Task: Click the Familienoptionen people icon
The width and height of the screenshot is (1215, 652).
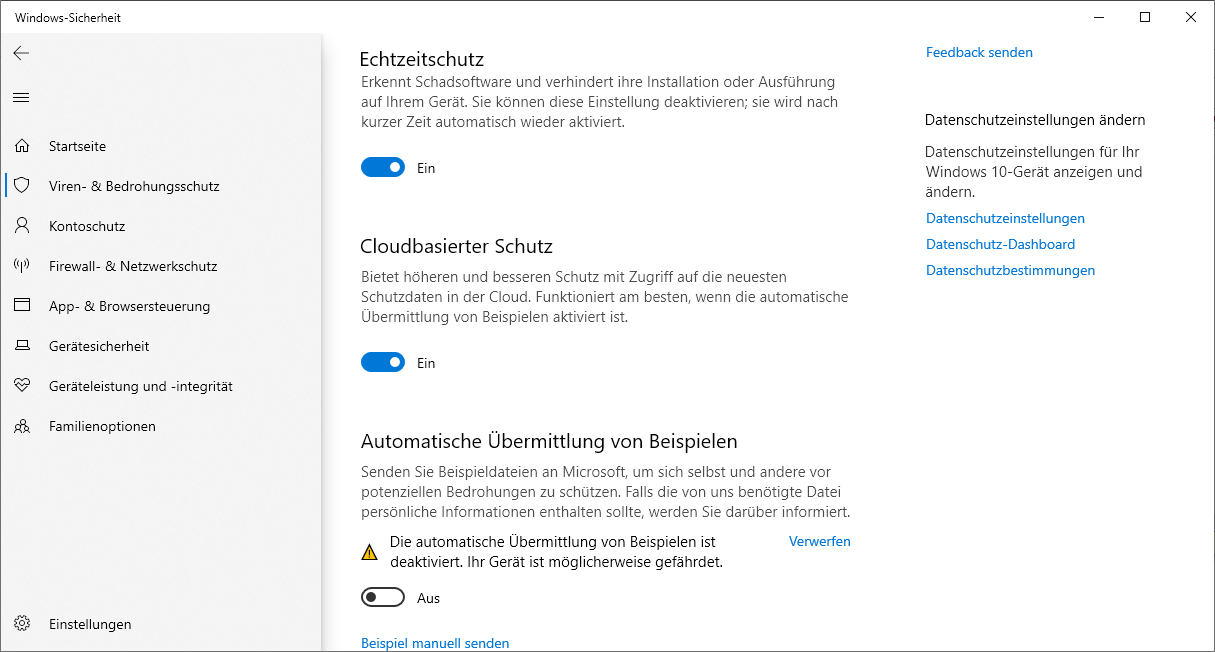Action: [x=22, y=426]
